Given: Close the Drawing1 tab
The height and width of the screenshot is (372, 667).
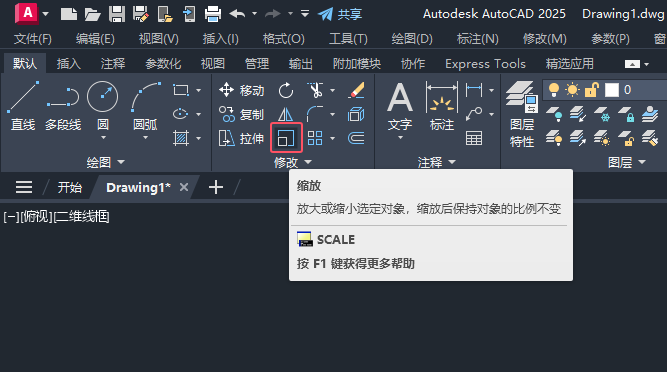Looking at the screenshot, I should pos(184,187).
